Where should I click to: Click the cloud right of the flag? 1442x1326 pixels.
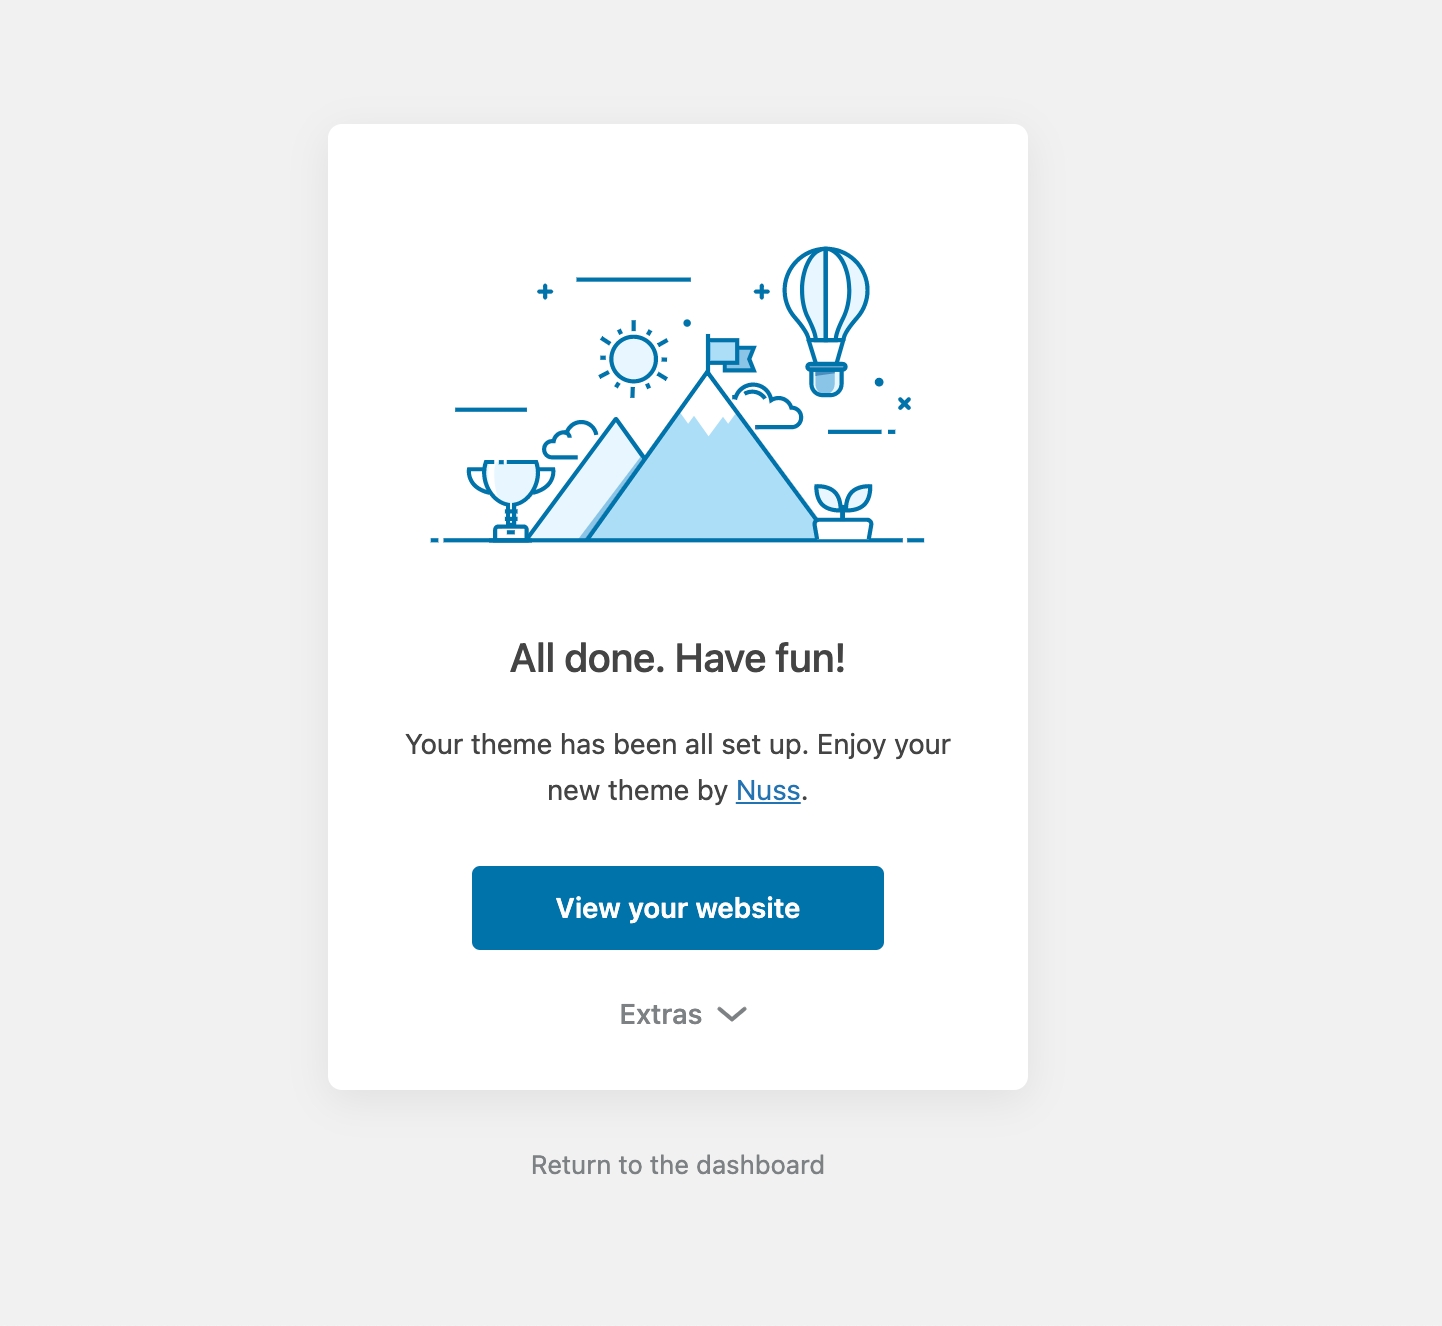click(x=772, y=407)
